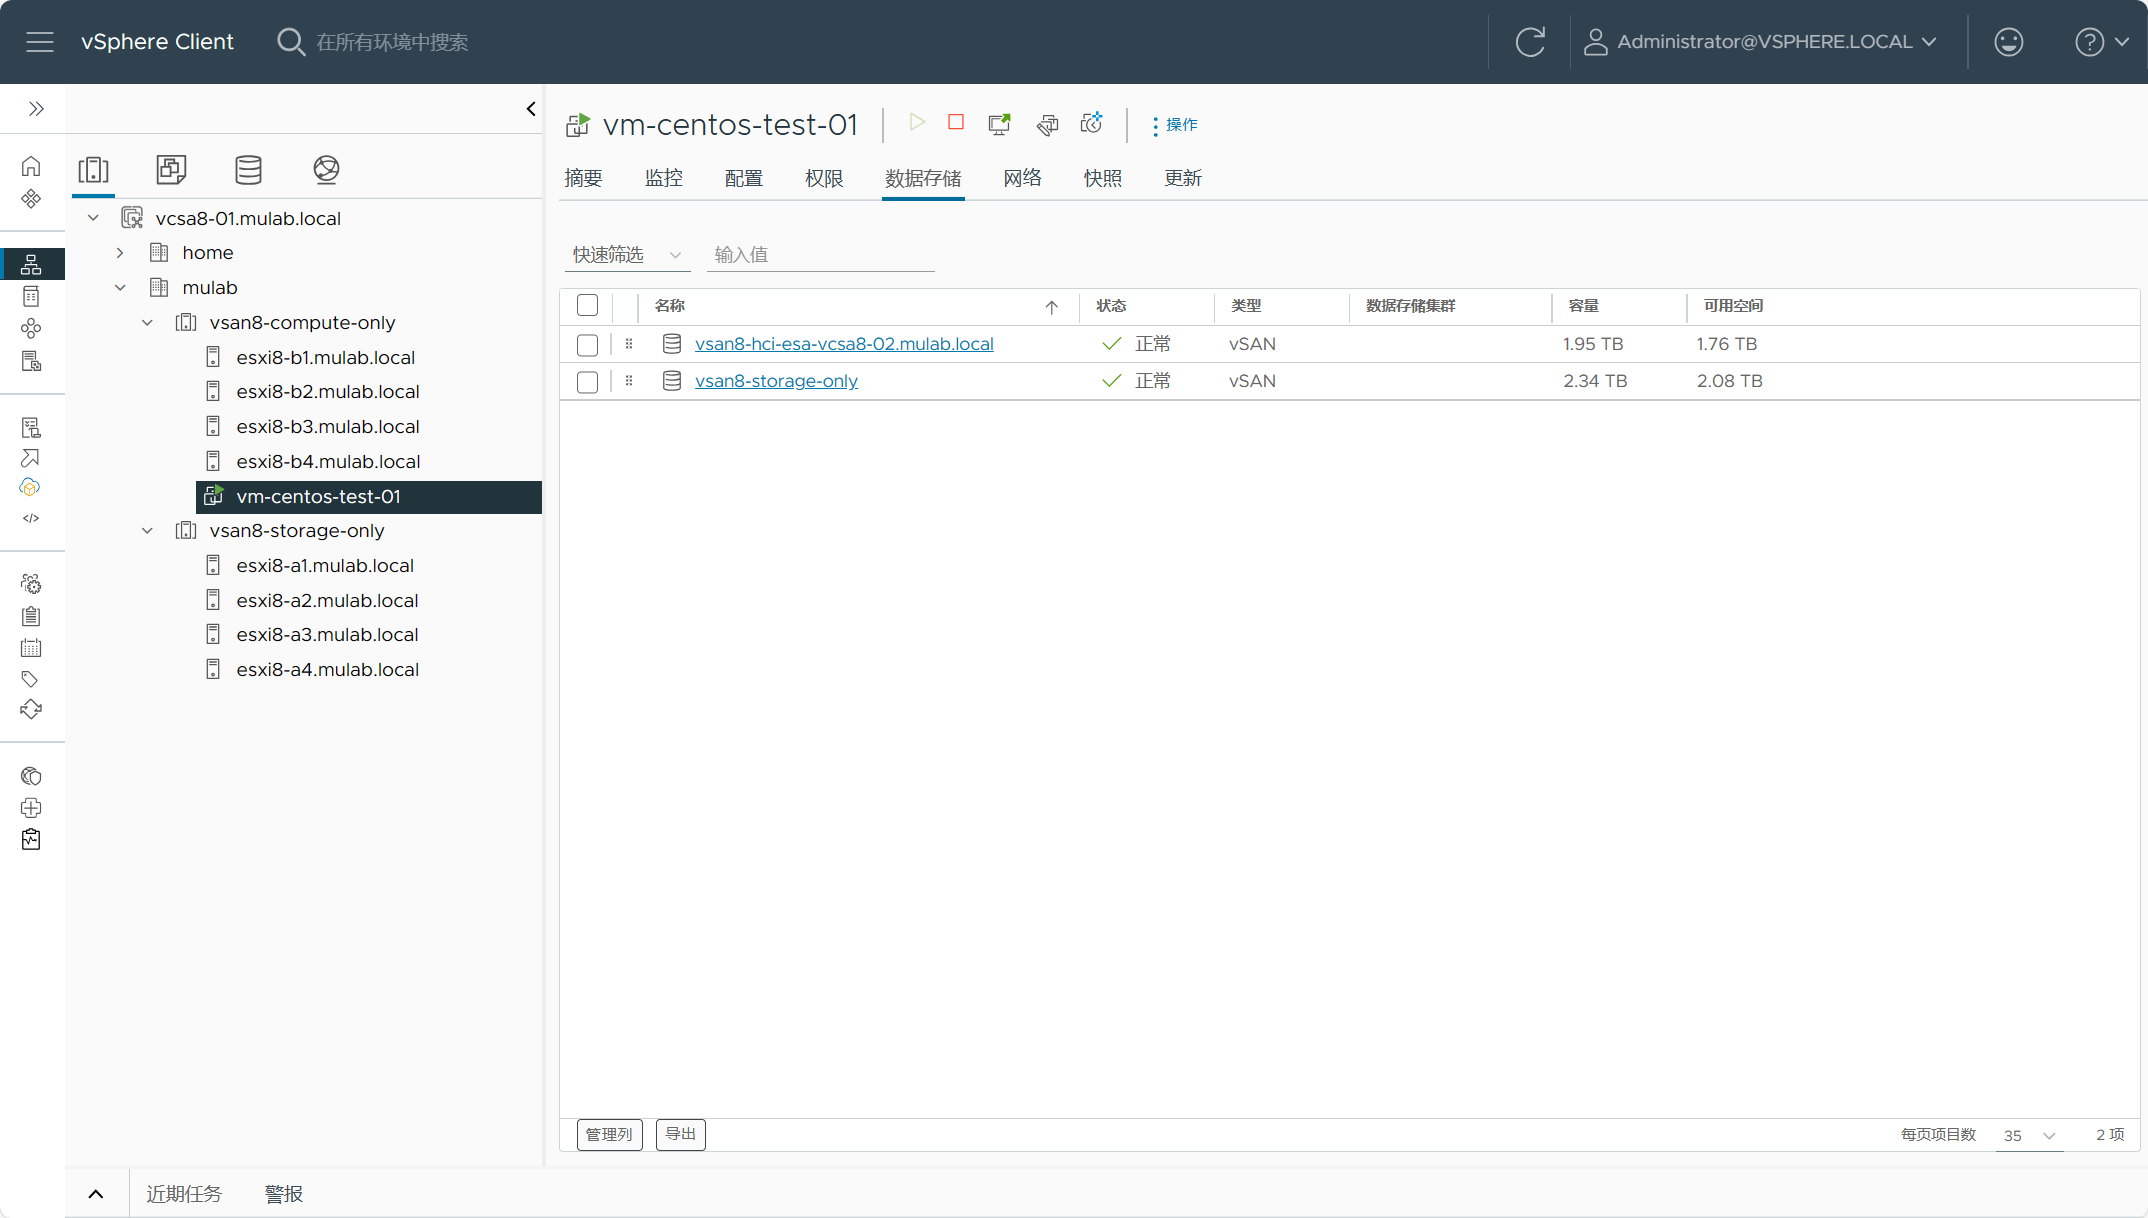This screenshot has width=2148, height=1218.
Task: Open the smiley feedback icon
Action: [x=2008, y=42]
